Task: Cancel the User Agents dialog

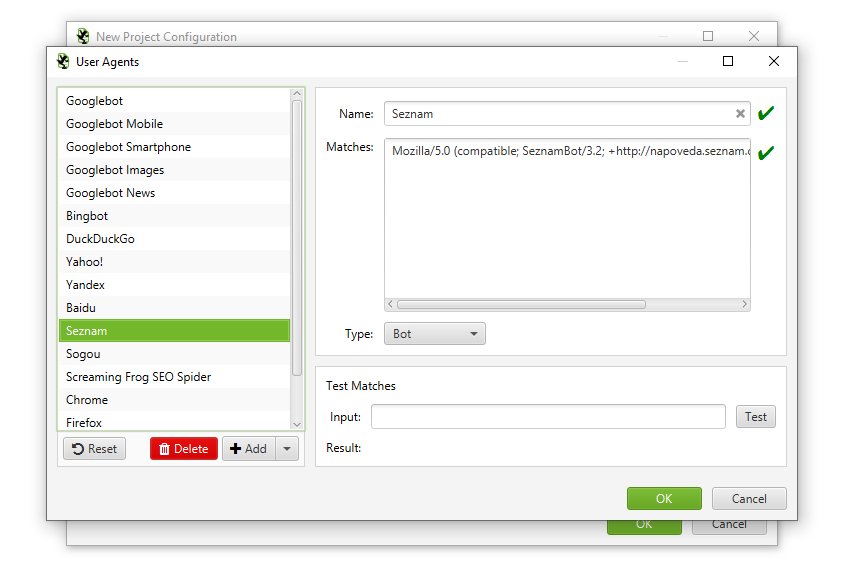Action: 749,498
